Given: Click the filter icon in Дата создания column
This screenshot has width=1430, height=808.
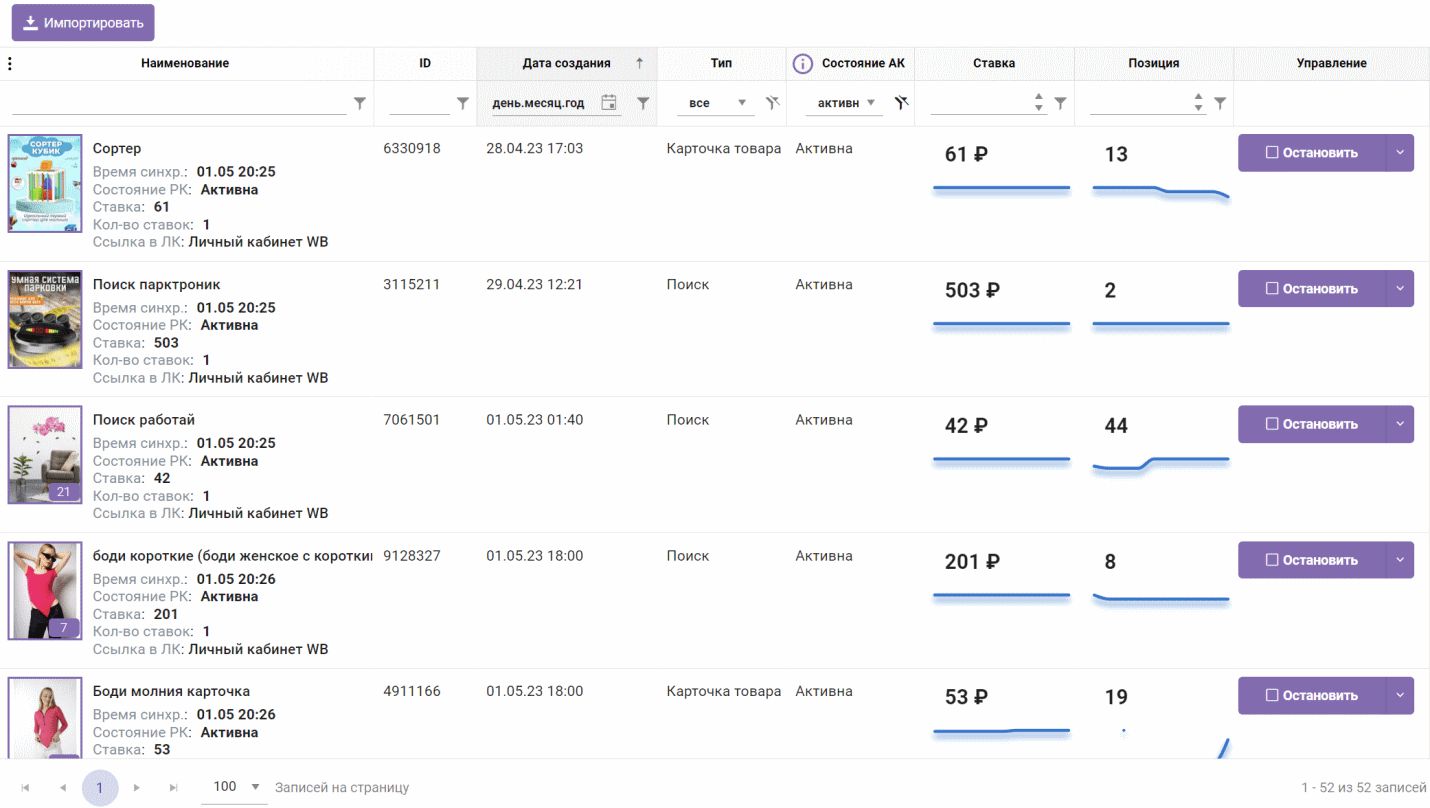Looking at the screenshot, I should coord(643,103).
